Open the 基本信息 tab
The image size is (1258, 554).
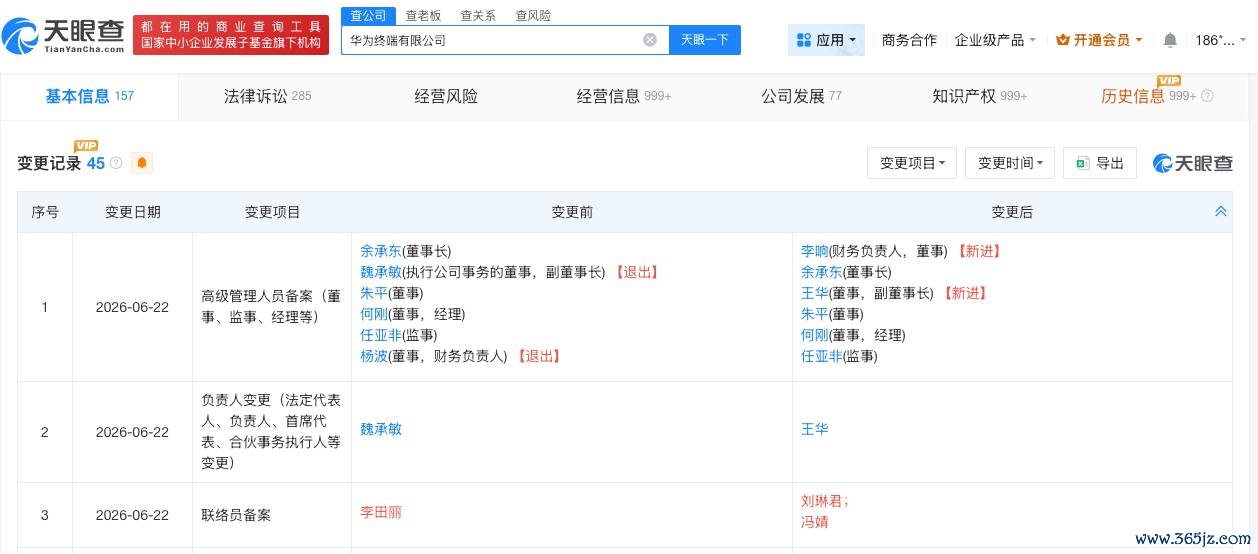(89, 97)
